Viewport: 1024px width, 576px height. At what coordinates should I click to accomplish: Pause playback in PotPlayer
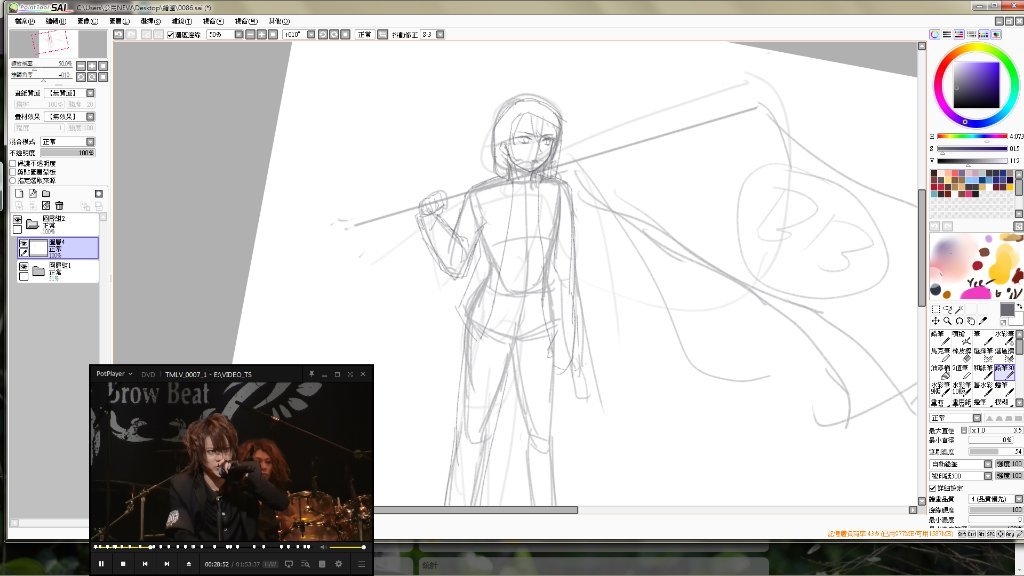click(101, 564)
